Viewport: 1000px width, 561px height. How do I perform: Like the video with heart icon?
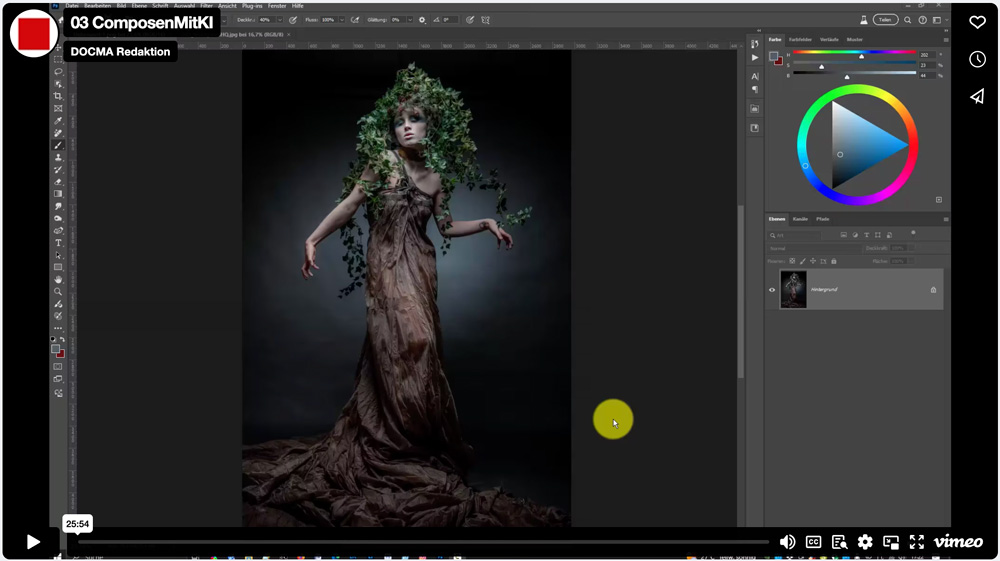click(977, 22)
